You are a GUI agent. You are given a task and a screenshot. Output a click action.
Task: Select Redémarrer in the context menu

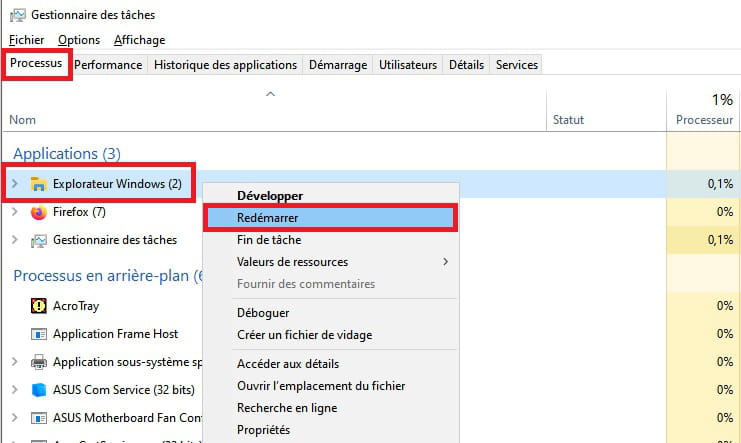tap(331, 218)
